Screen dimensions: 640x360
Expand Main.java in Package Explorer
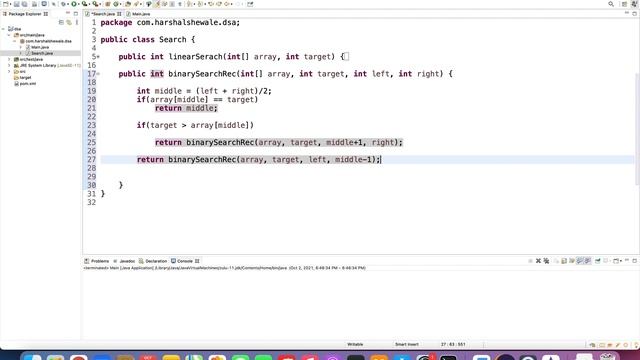[x=21, y=47]
